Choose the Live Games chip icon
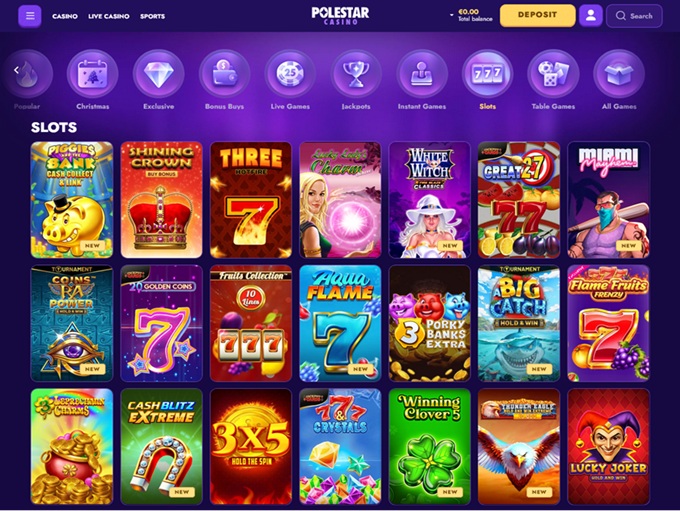Screen dimensions: 680x511 pyautogui.click(x=290, y=74)
